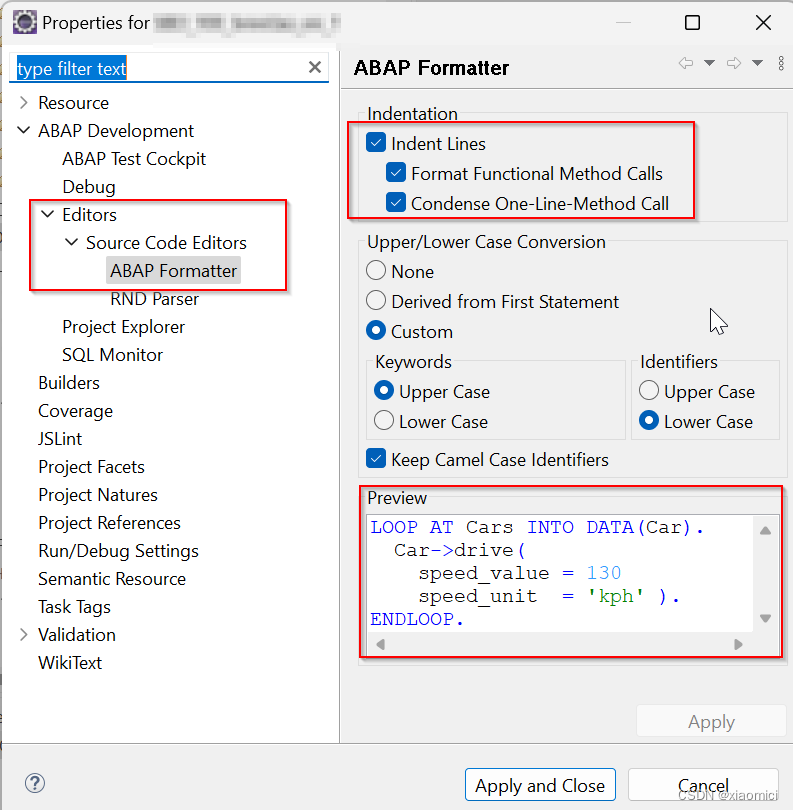The width and height of the screenshot is (793, 810).
Task: Click the preview pane's down scroll arrow
Action: tap(765, 618)
